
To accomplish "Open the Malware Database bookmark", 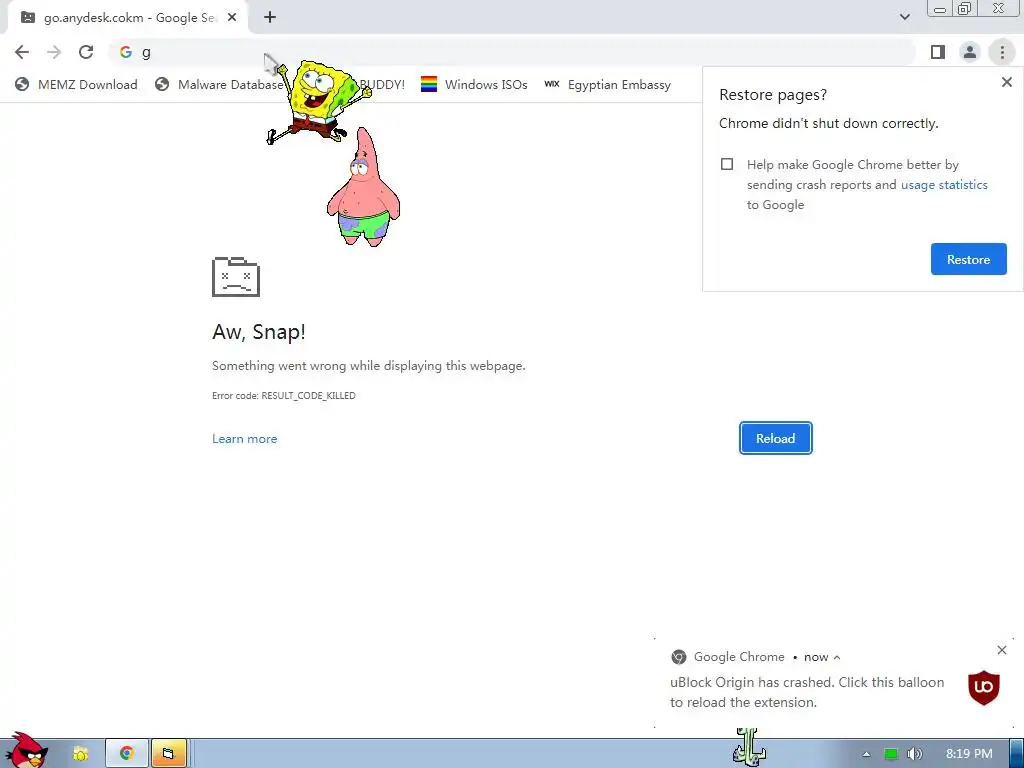I will pyautogui.click(x=219, y=84).
